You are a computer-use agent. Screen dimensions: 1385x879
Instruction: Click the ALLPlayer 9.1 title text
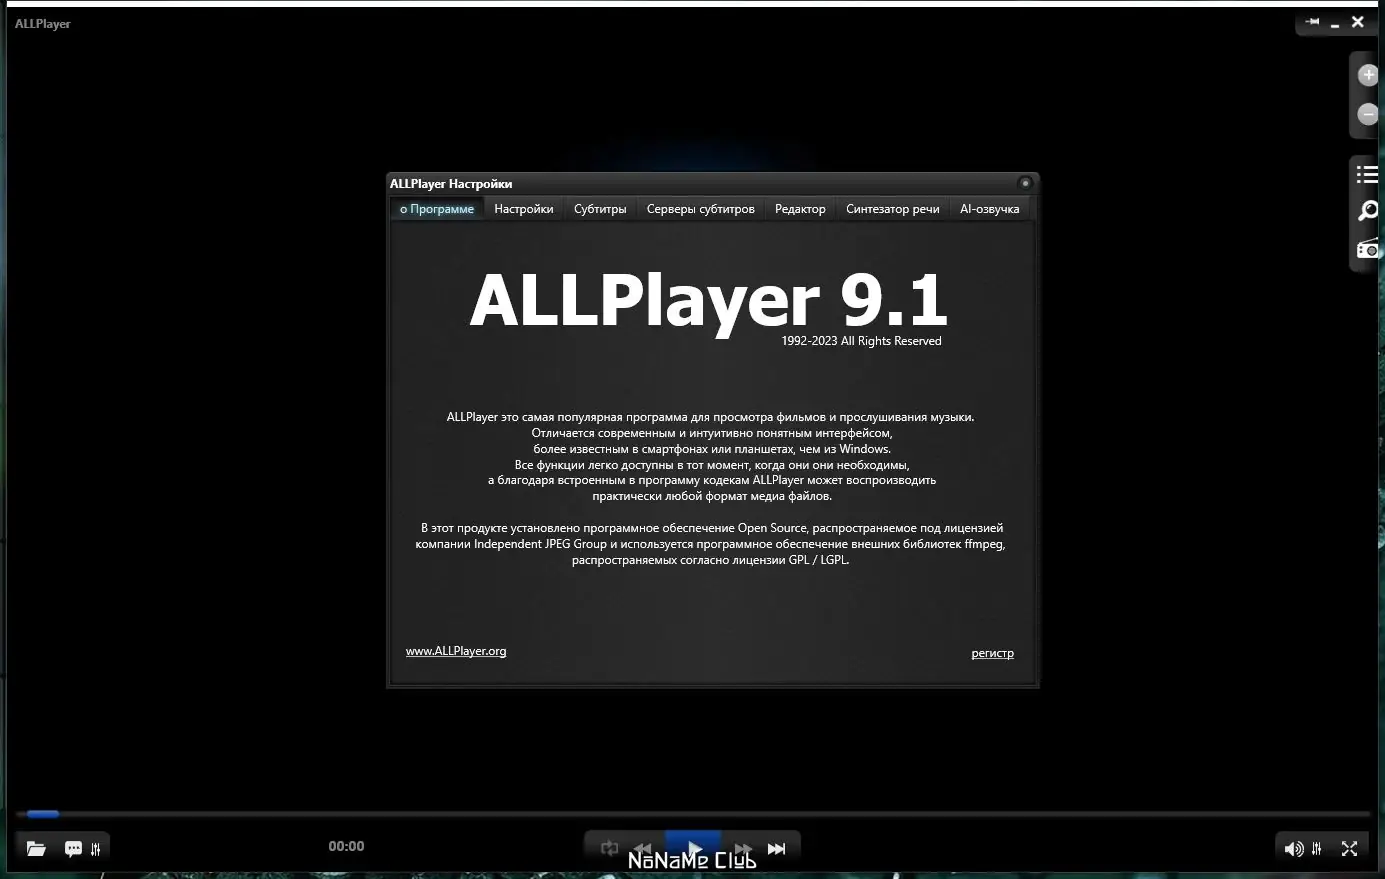tap(709, 301)
